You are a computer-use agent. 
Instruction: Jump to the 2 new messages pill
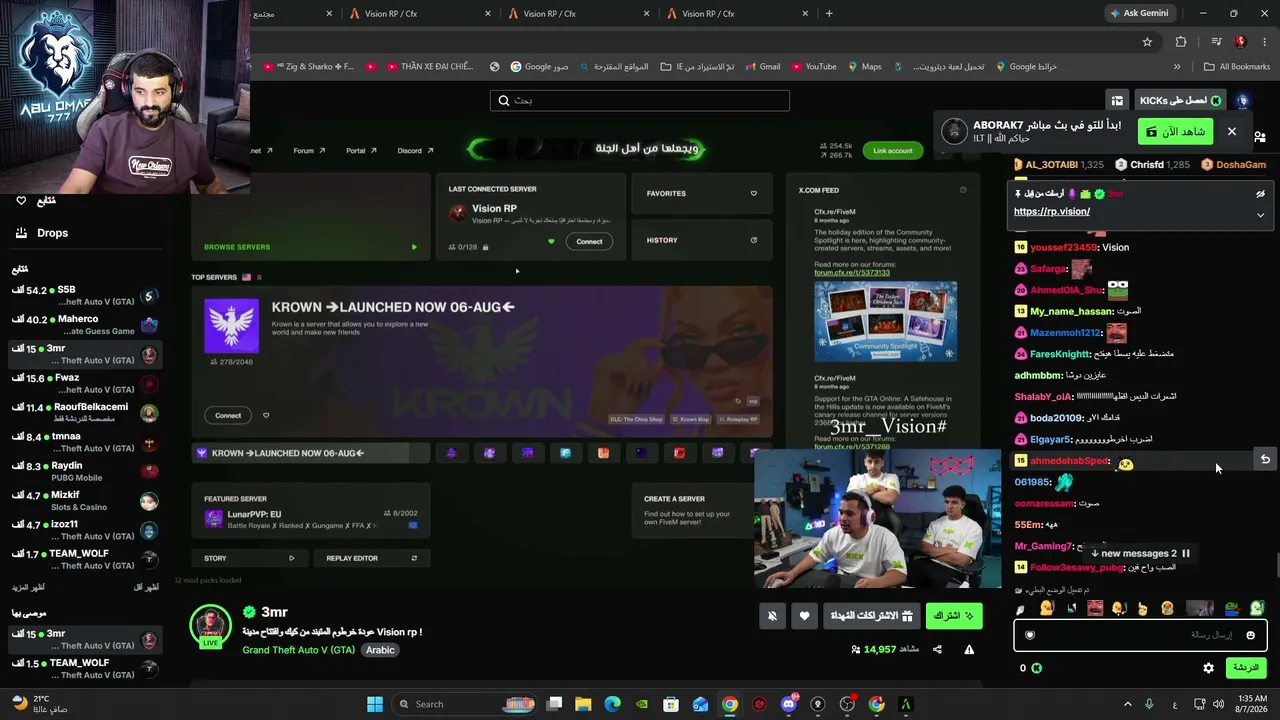pyautogui.click(x=1139, y=553)
